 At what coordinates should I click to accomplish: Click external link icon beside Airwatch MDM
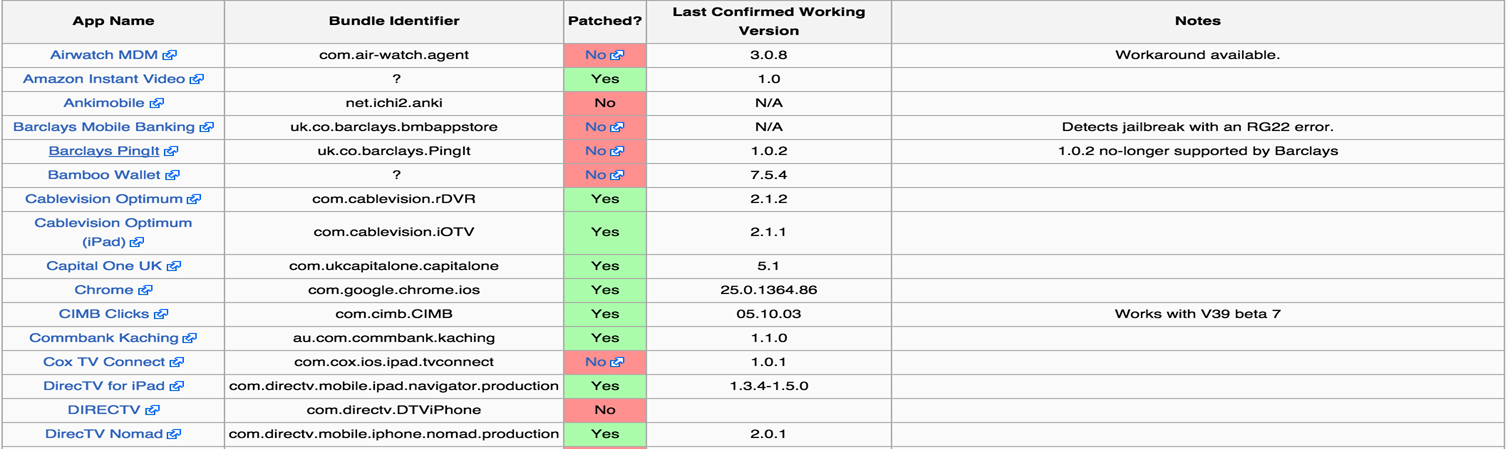(x=171, y=55)
